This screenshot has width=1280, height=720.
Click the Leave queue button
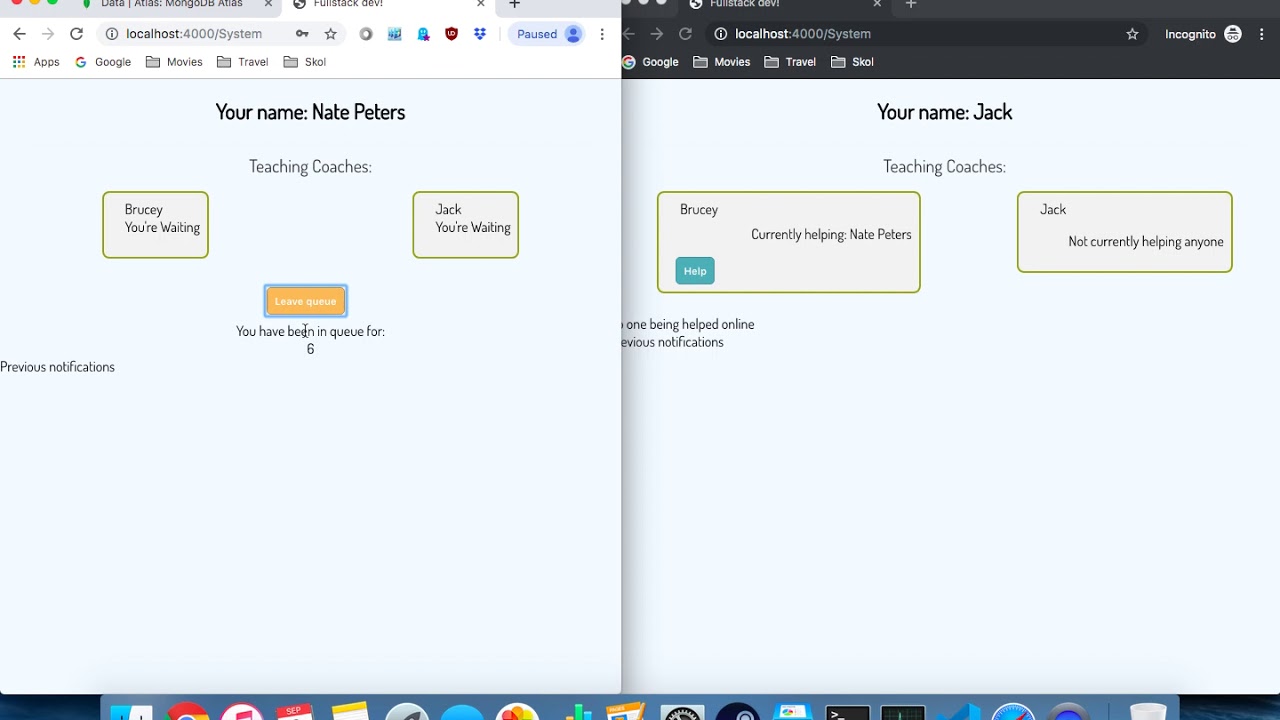click(306, 301)
